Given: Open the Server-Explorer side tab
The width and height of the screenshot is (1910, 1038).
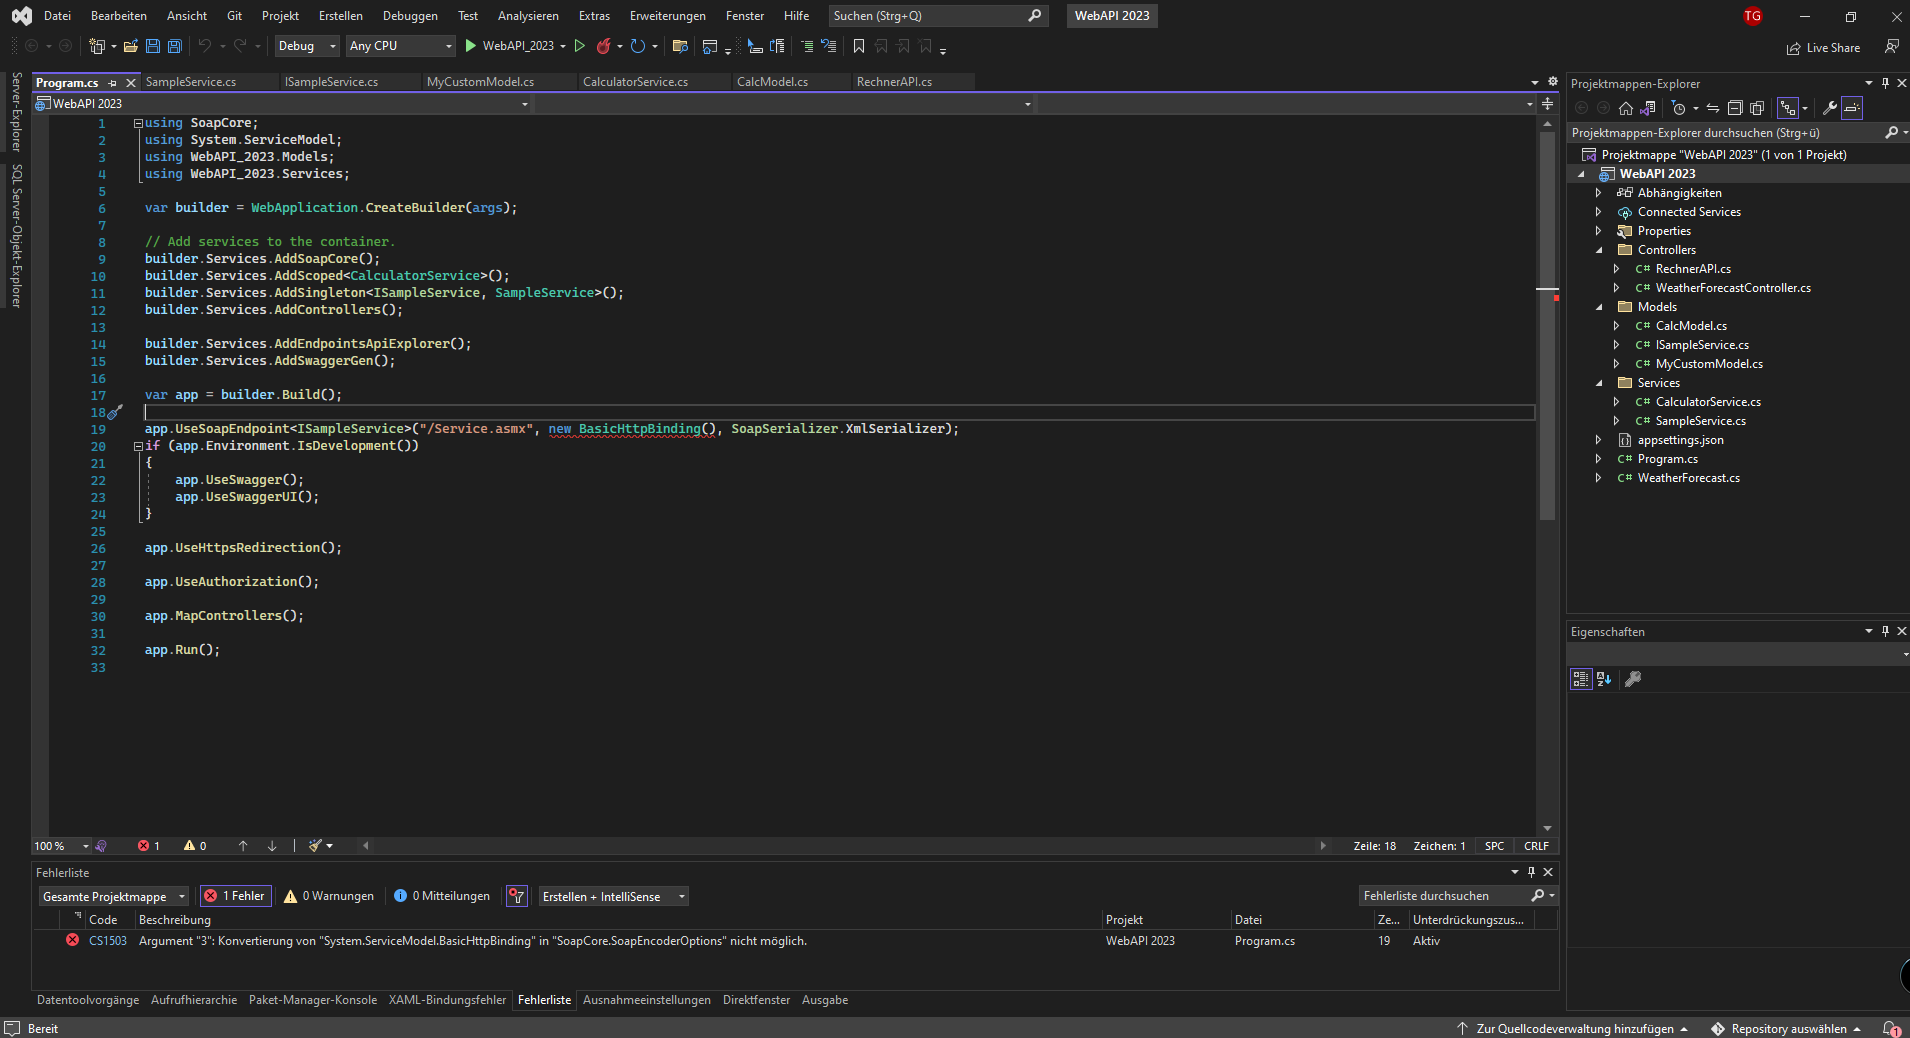Looking at the screenshot, I should [16, 111].
